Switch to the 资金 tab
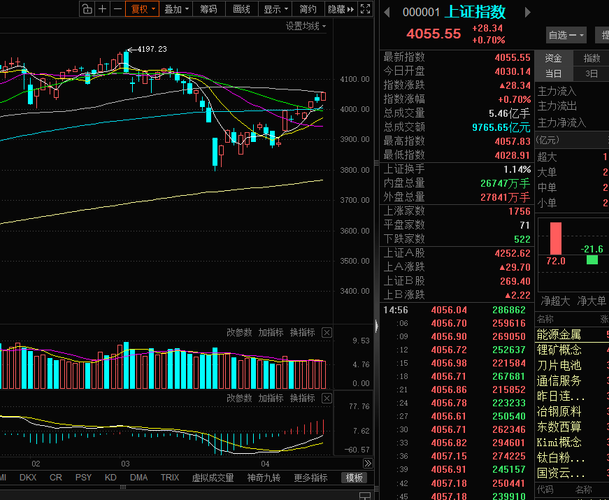Viewport: 609px width, 500px height. click(553, 58)
